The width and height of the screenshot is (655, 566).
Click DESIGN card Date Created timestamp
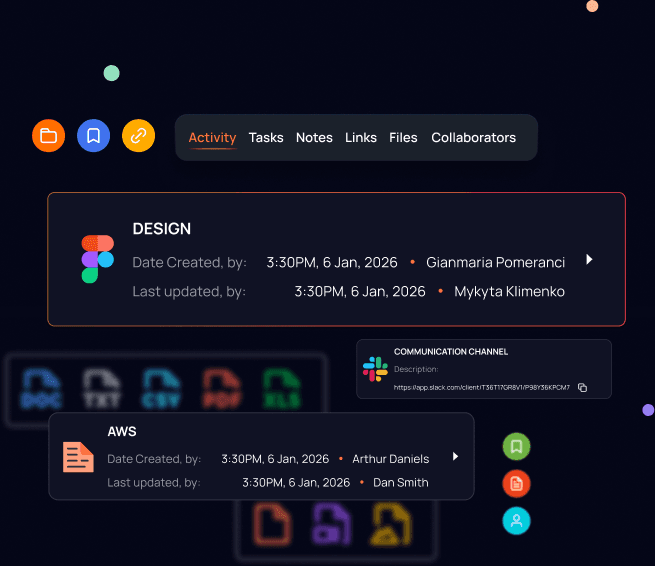[x=332, y=262]
